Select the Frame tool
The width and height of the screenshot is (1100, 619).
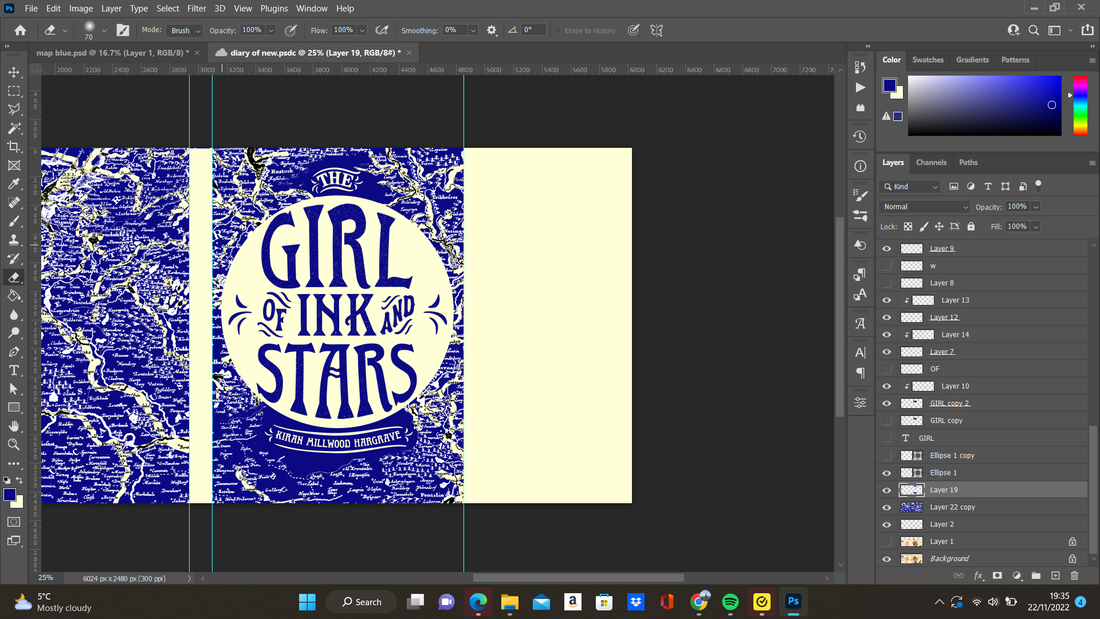(x=14, y=166)
